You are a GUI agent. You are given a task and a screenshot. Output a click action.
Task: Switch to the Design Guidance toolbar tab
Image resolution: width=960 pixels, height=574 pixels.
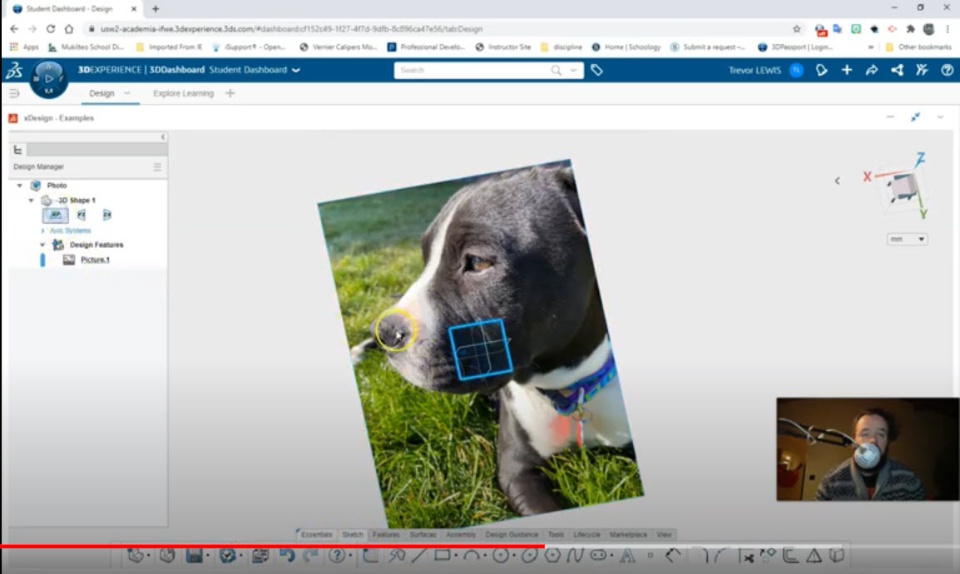512,534
